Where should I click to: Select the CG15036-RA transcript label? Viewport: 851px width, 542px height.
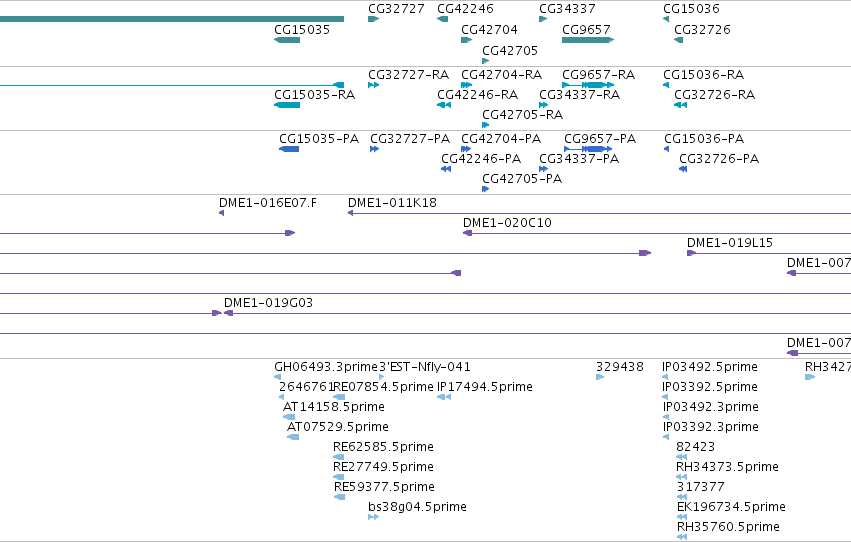pyautogui.click(x=703, y=75)
